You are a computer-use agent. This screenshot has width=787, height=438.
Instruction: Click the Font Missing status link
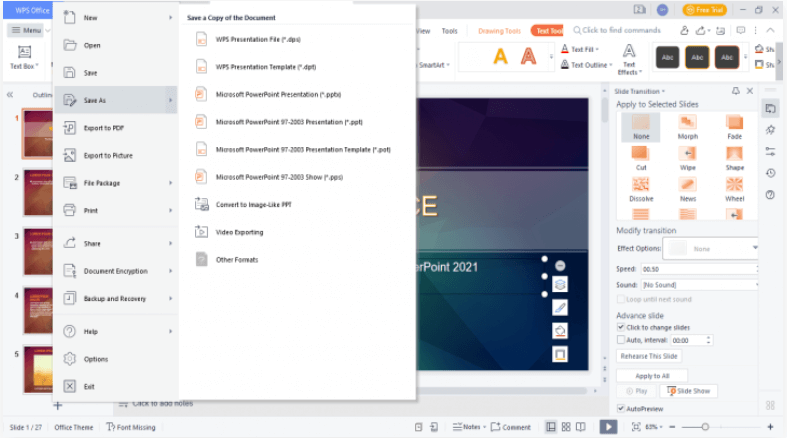tap(131, 427)
